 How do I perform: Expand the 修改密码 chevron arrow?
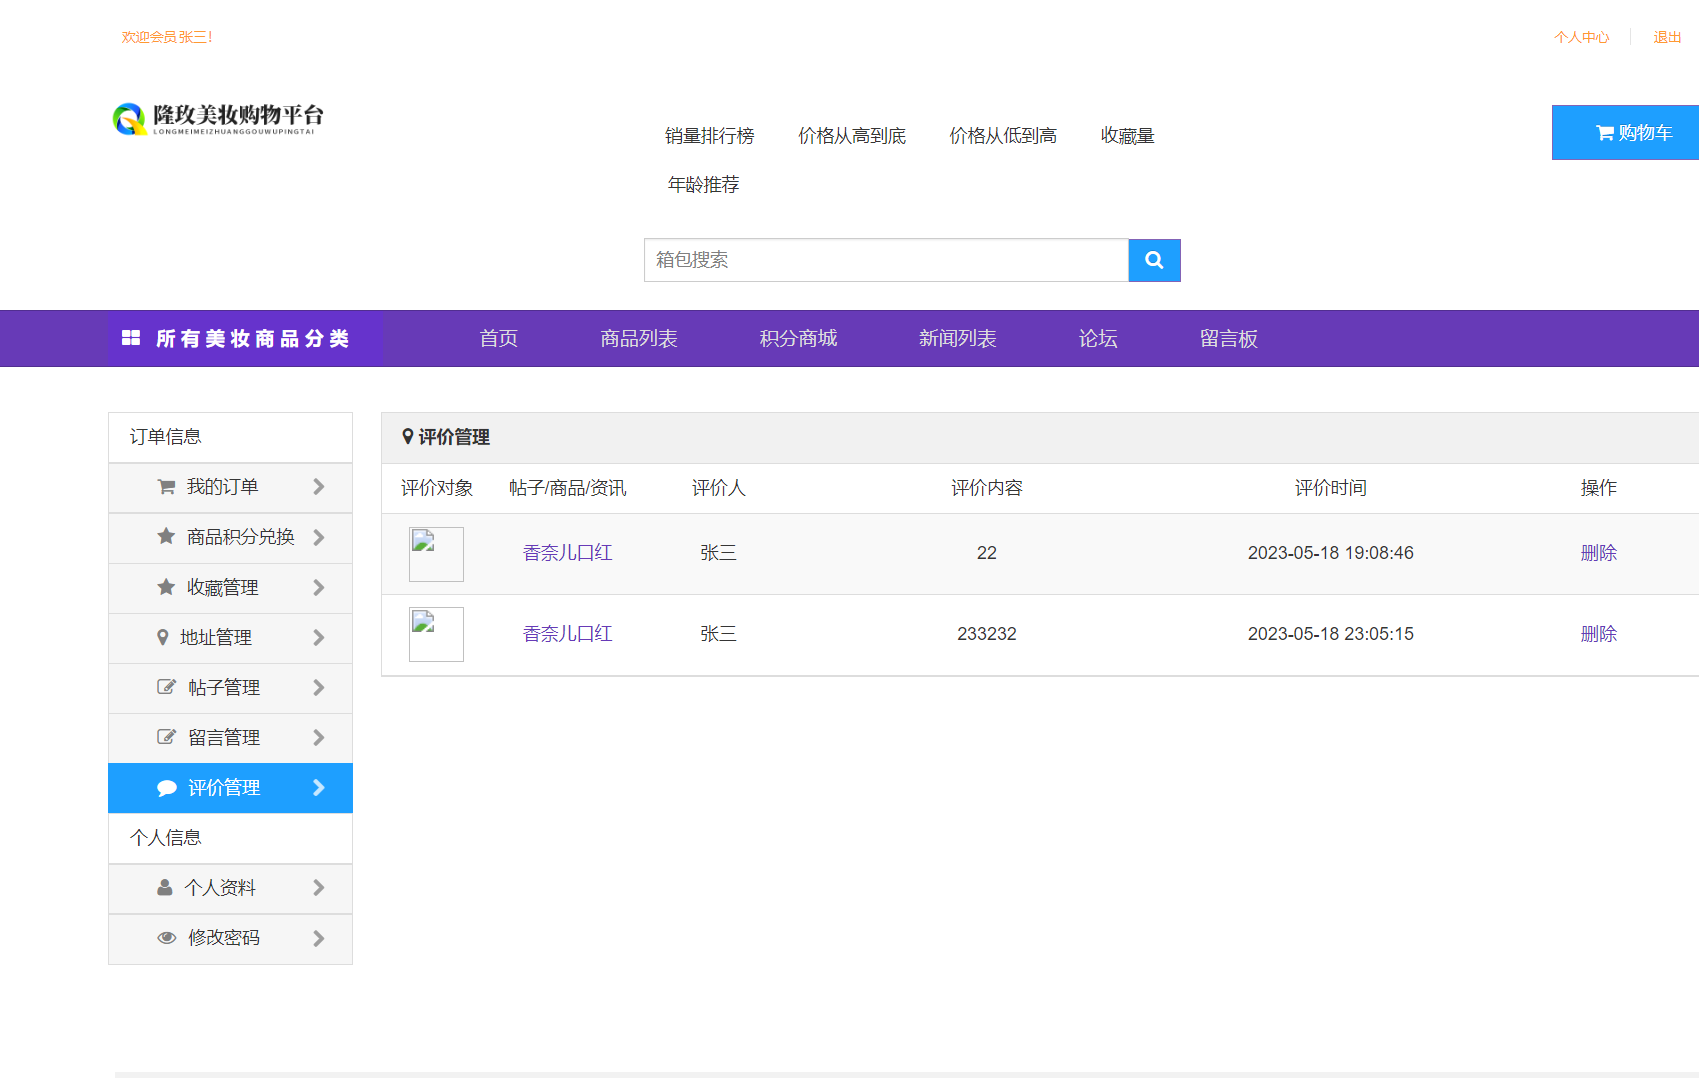click(x=319, y=938)
